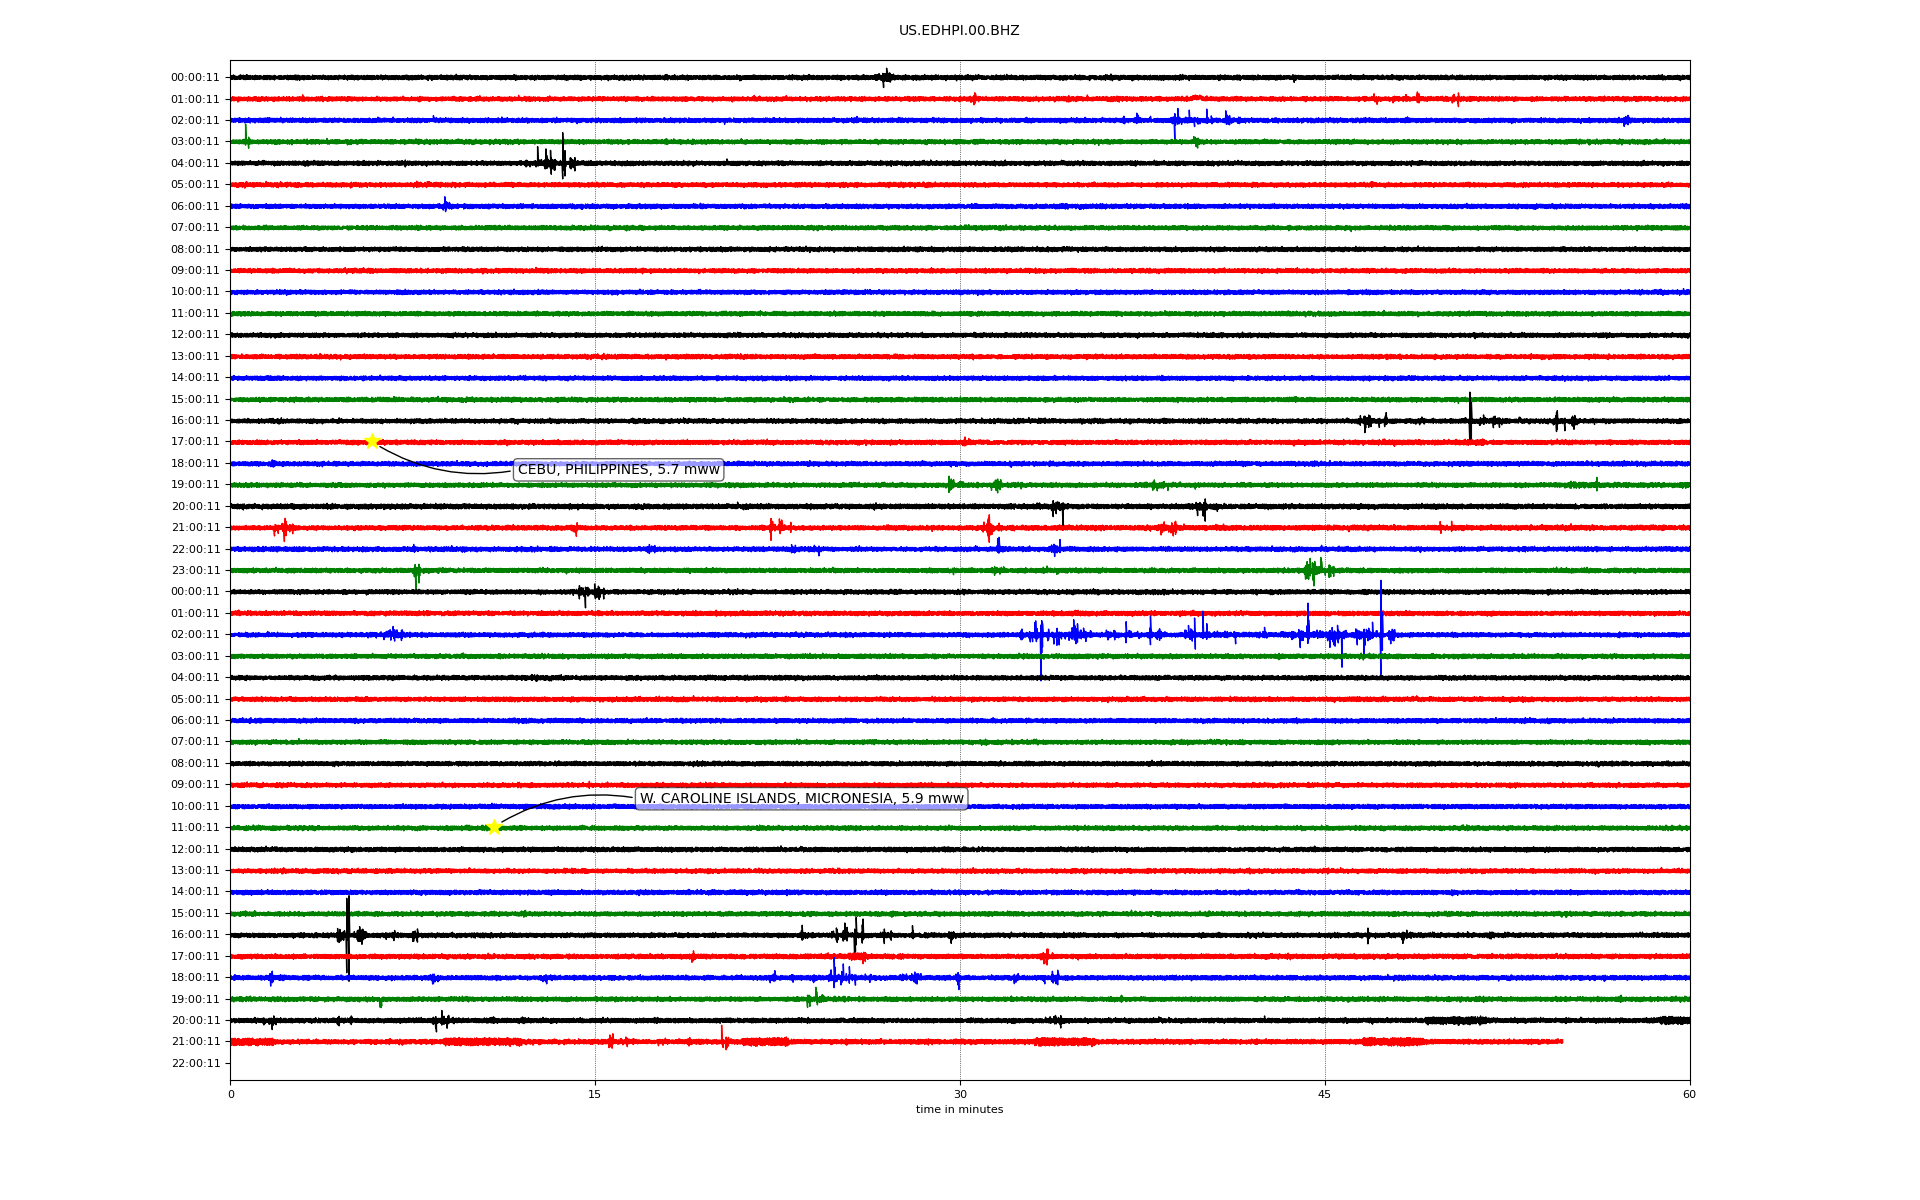This screenshot has width=1920, height=1200.
Task: Click the 'time in minutes' axis label
Action: (958, 1110)
